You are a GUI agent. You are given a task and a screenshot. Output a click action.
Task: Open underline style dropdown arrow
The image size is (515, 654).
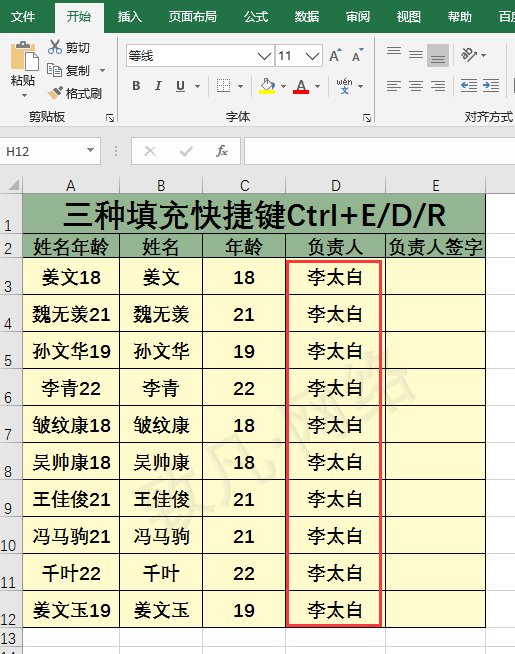(198, 86)
